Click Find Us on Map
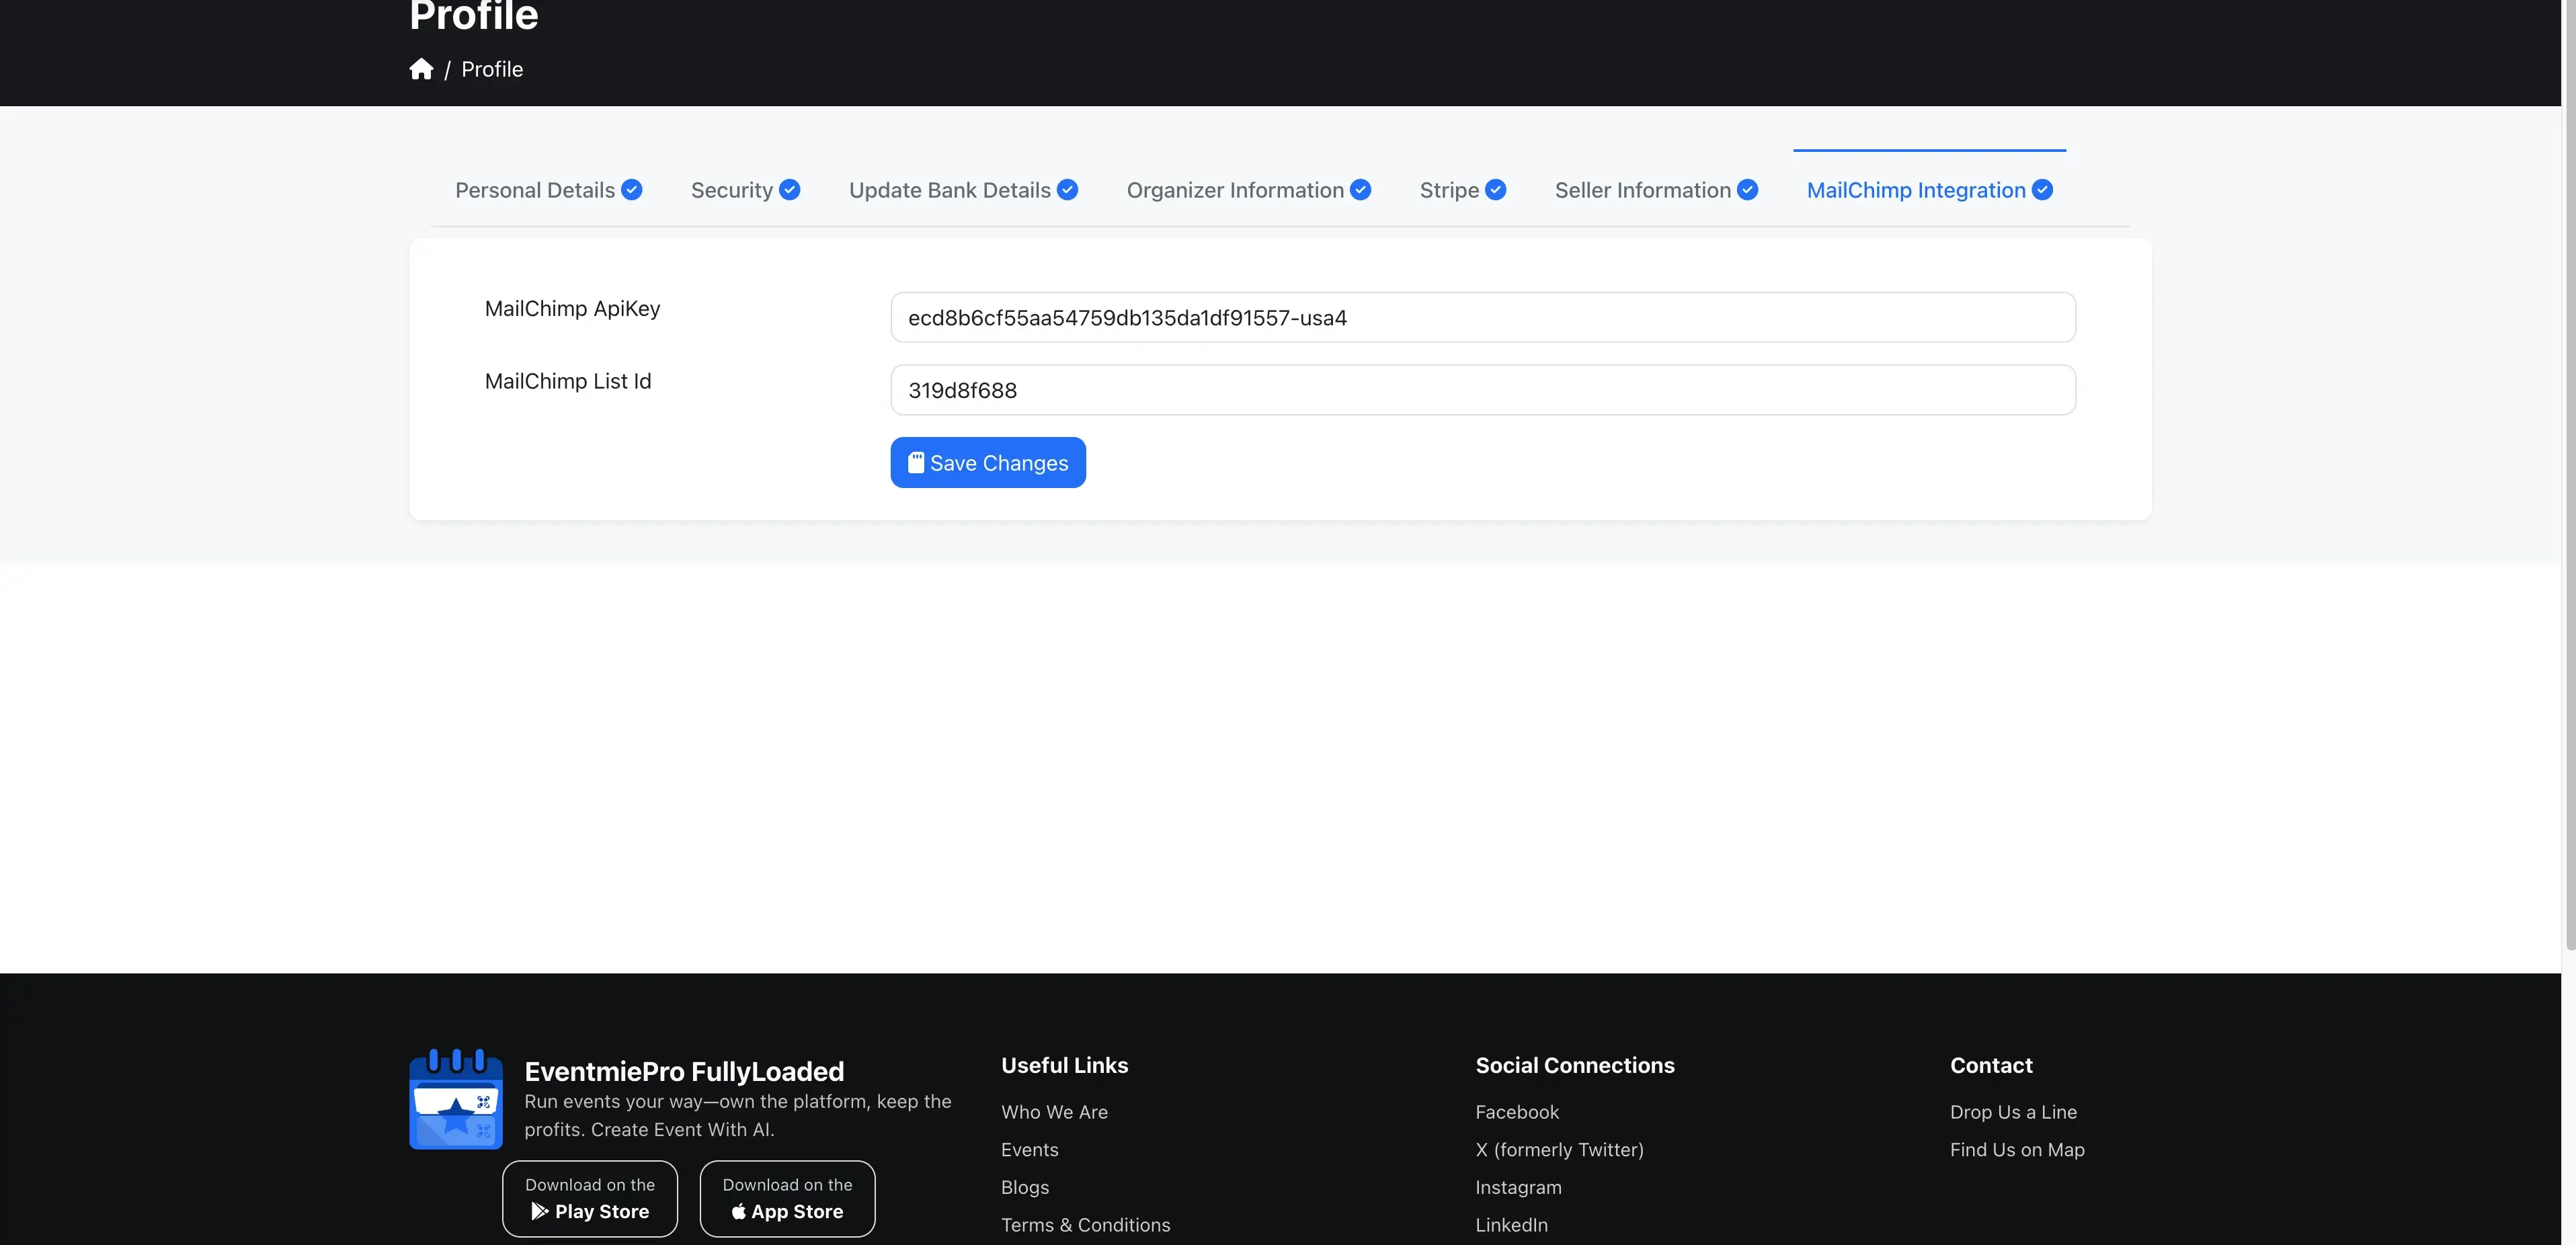The image size is (2576, 1245). 2017,1149
